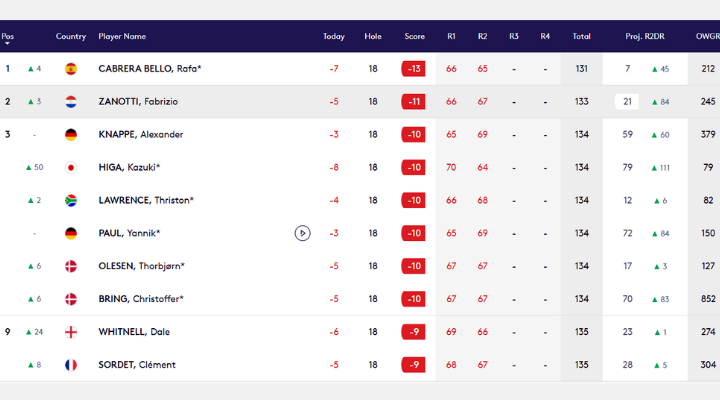This screenshot has height=400, width=720.
Task: Click Zanotti's red -11 score badge
Action: pos(413,102)
